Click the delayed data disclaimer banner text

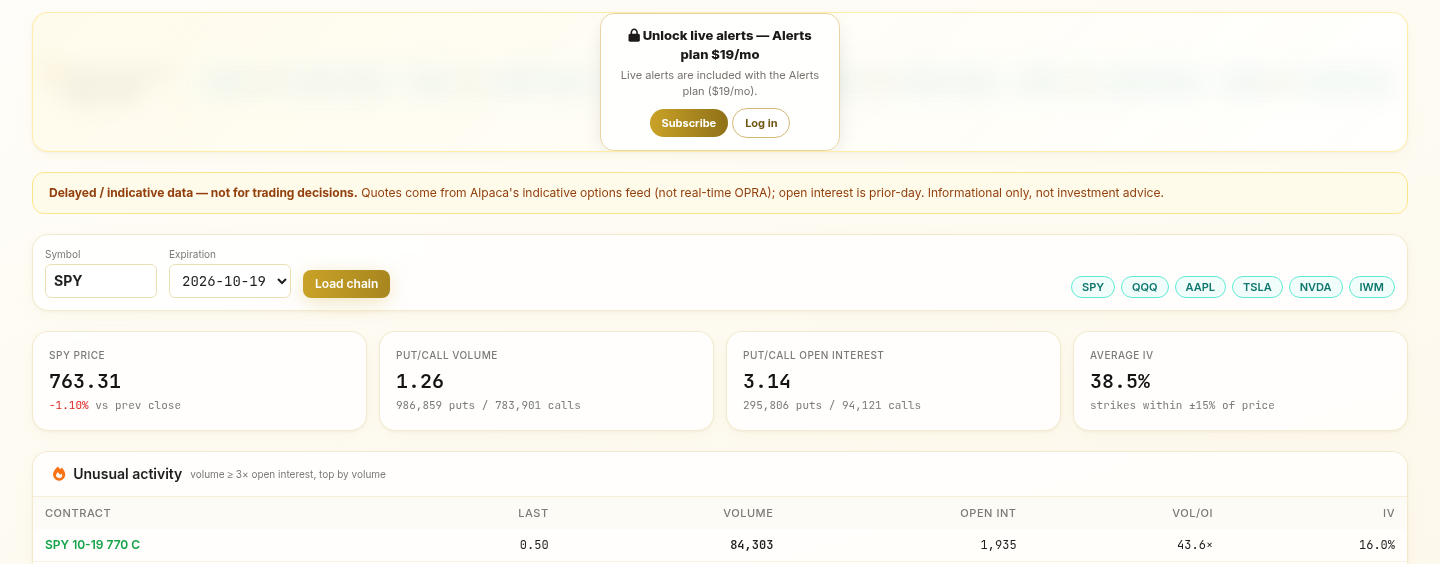pos(606,192)
